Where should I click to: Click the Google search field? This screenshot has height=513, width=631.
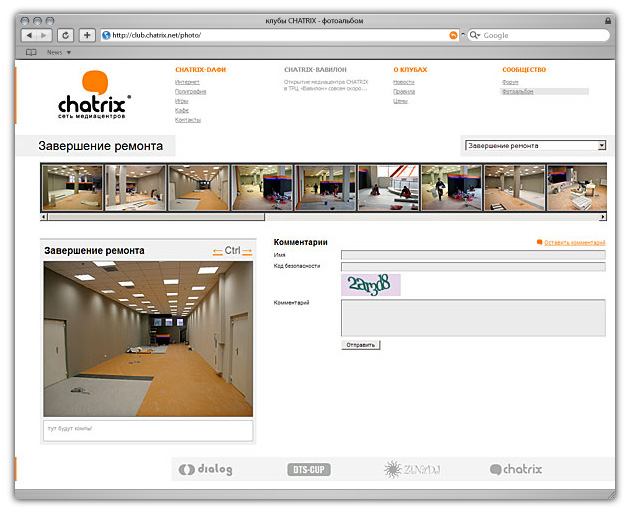(539, 35)
